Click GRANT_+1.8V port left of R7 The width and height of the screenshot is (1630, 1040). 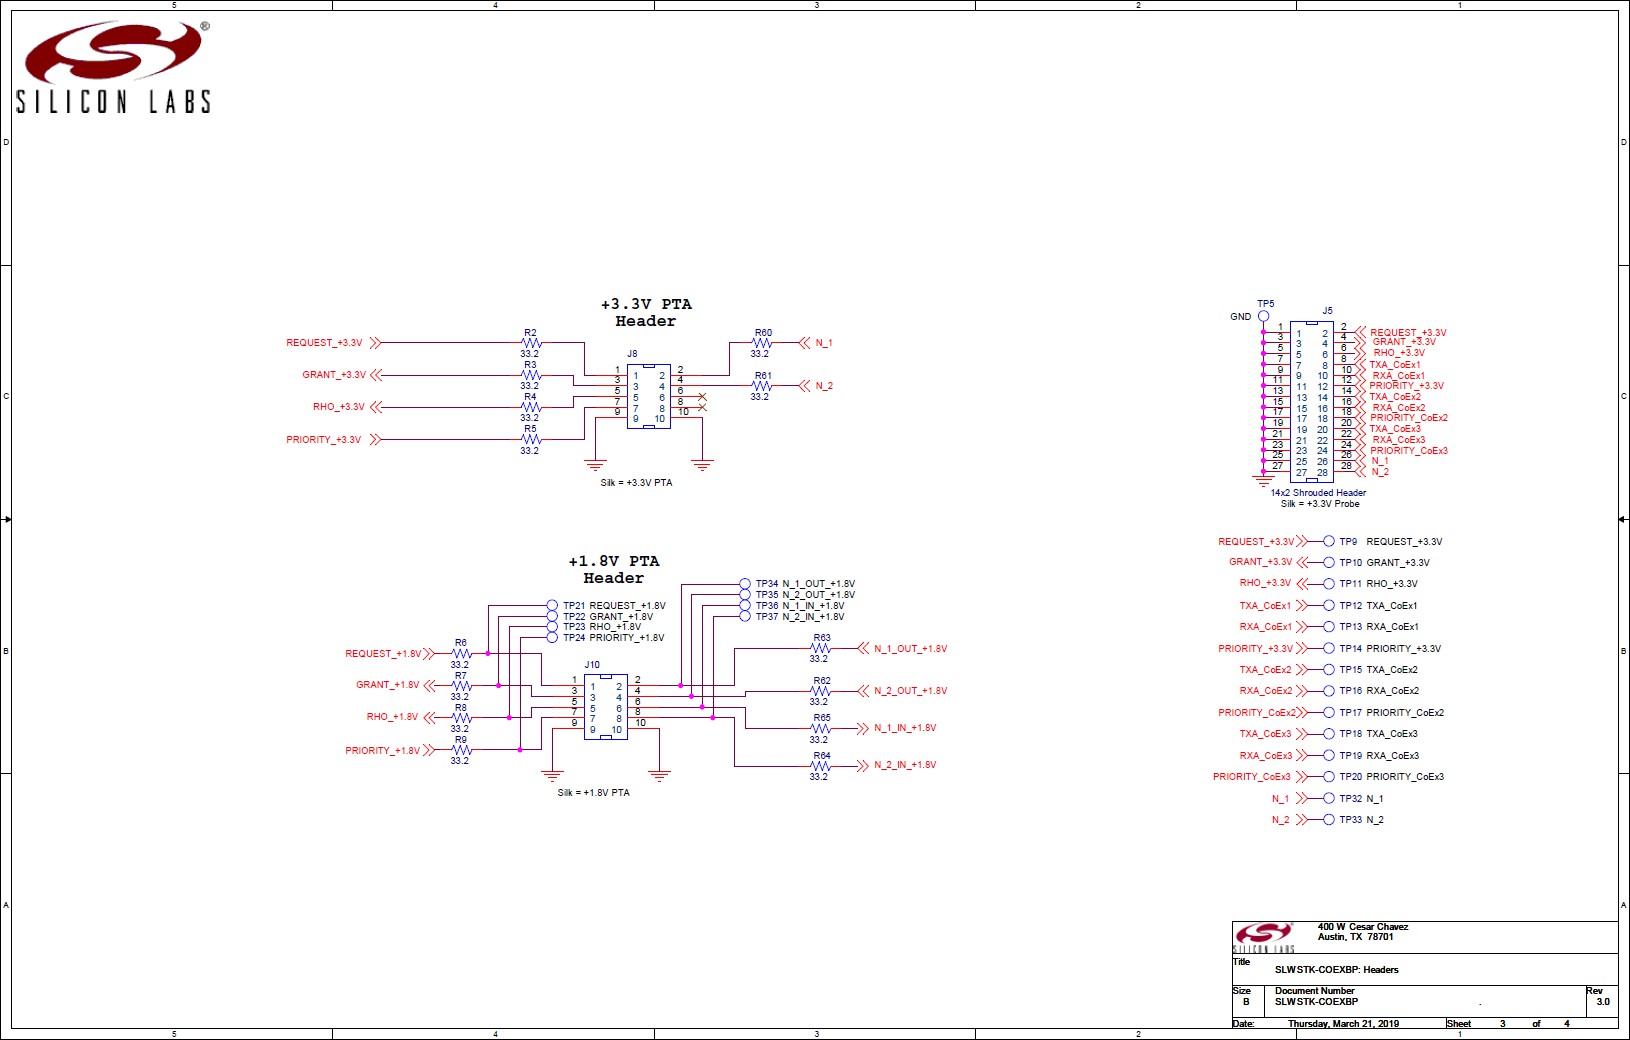[395, 686]
